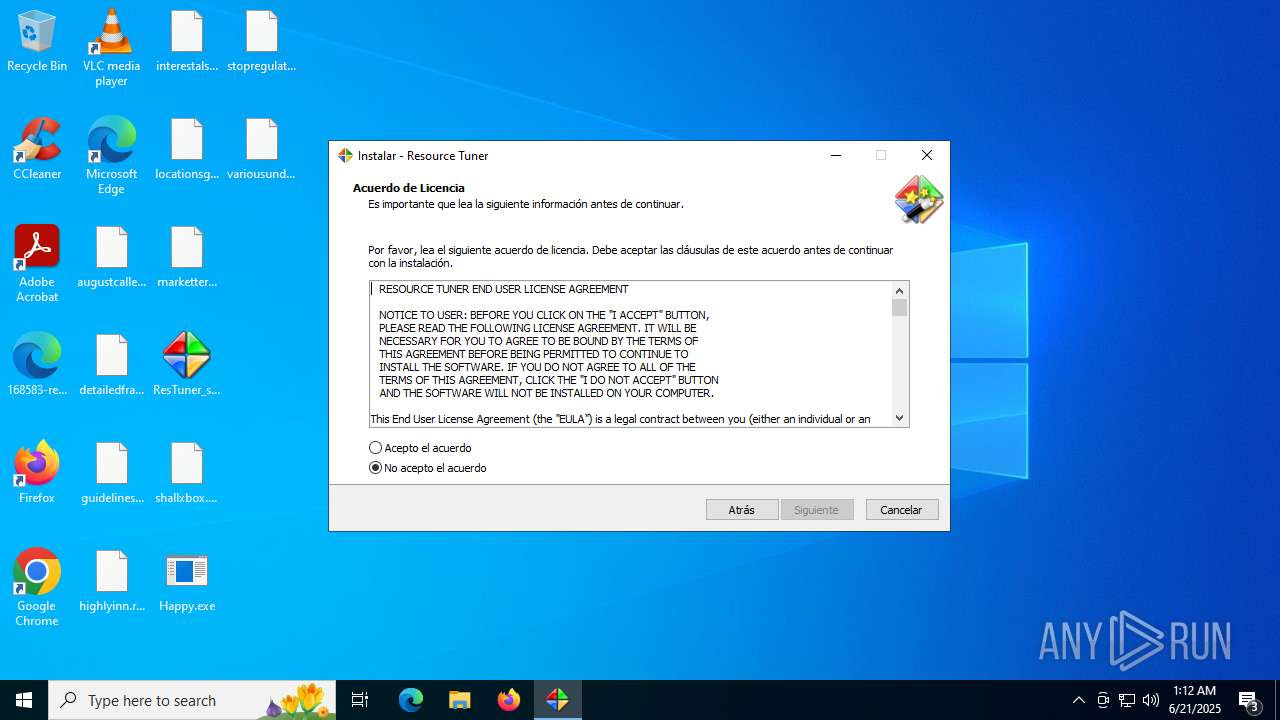This screenshot has width=1280, height=720.
Task: Select the Firefox desktop shortcut
Action: click(x=37, y=473)
